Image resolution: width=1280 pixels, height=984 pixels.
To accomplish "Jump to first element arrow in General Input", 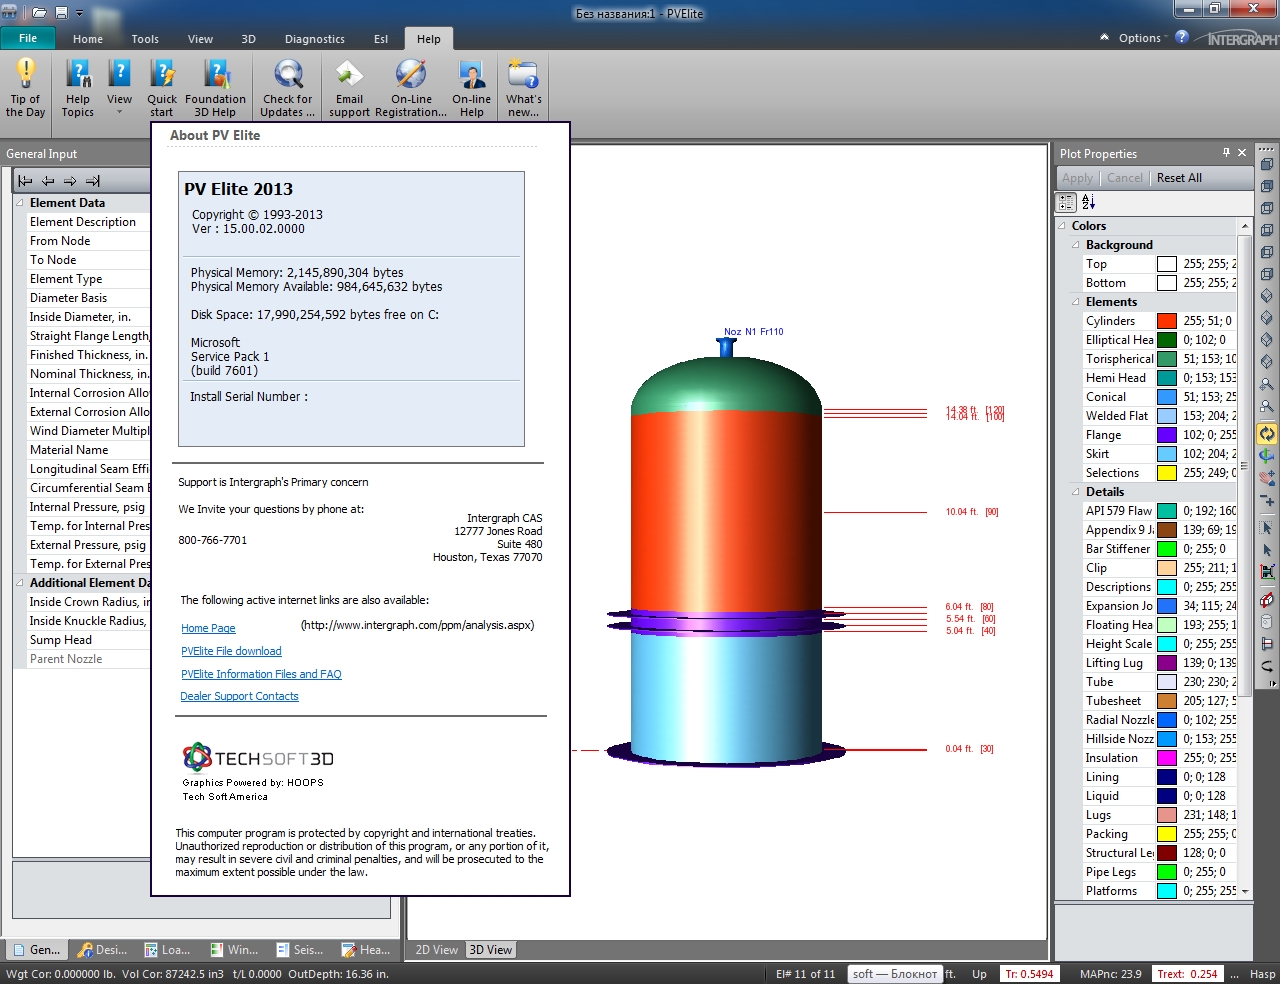I will [25, 181].
